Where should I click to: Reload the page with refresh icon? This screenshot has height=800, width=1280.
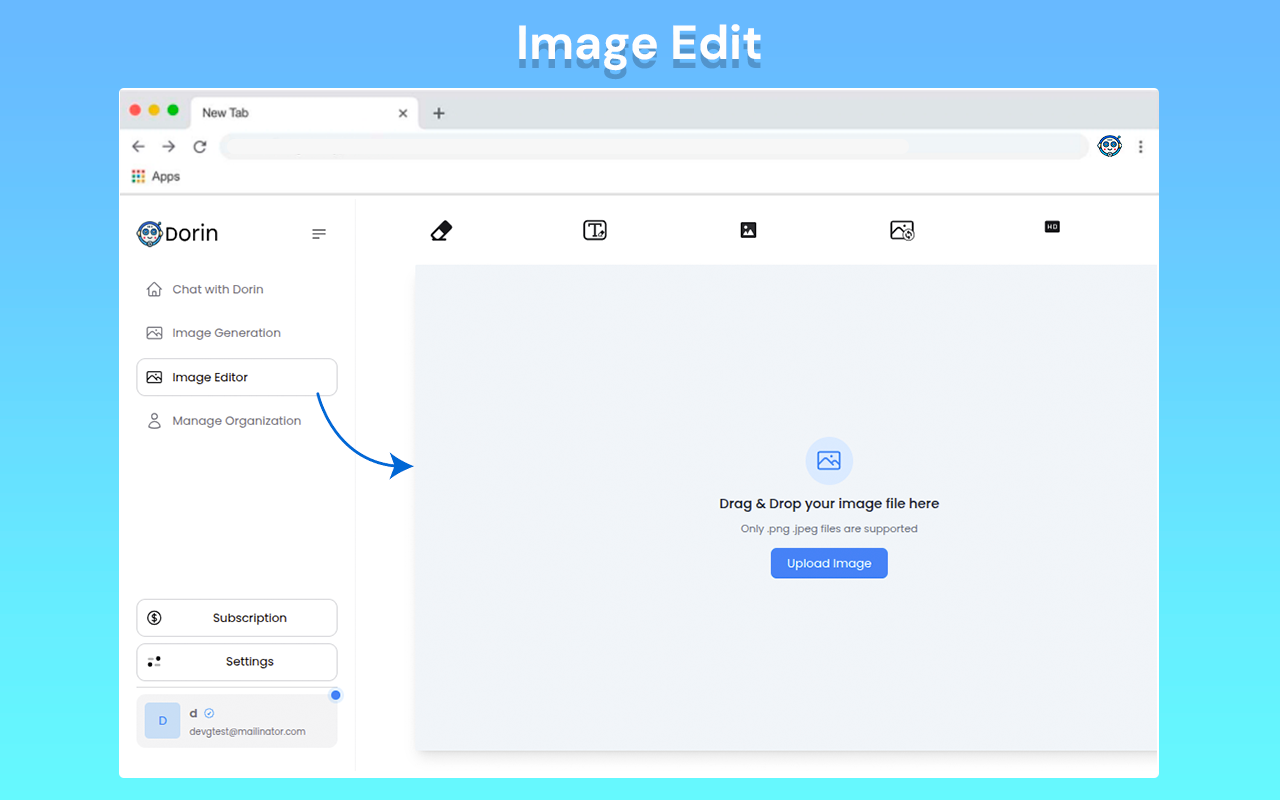click(200, 147)
